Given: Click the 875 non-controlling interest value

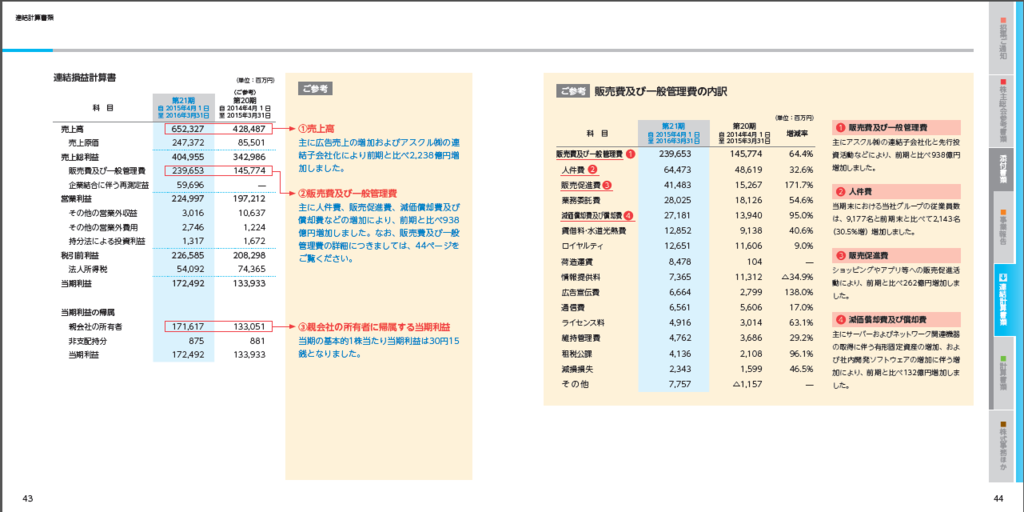Looking at the screenshot, I should [197, 340].
